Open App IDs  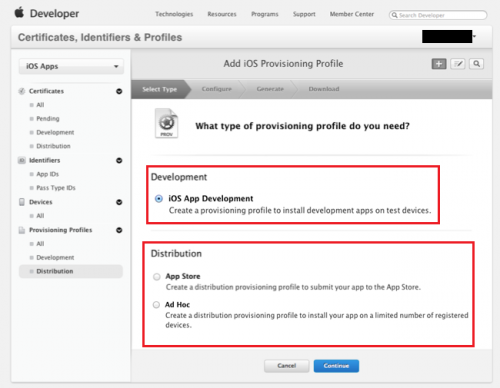coord(47,174)
